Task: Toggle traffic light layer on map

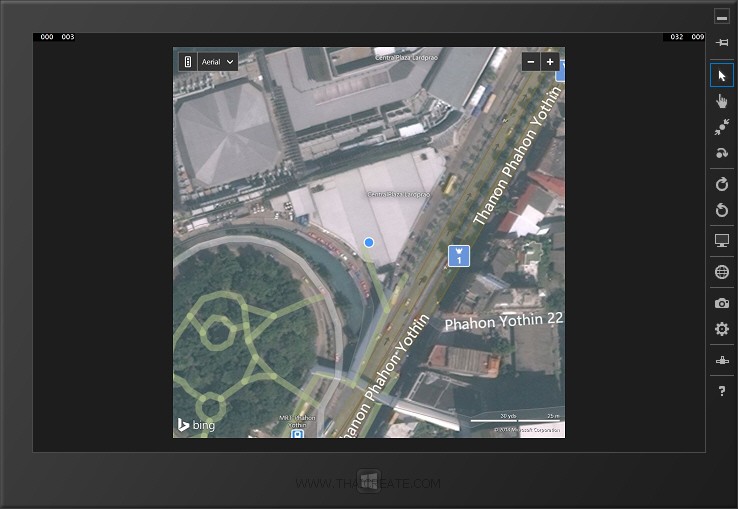Action: pyautogui.click(x=187, y=62)
